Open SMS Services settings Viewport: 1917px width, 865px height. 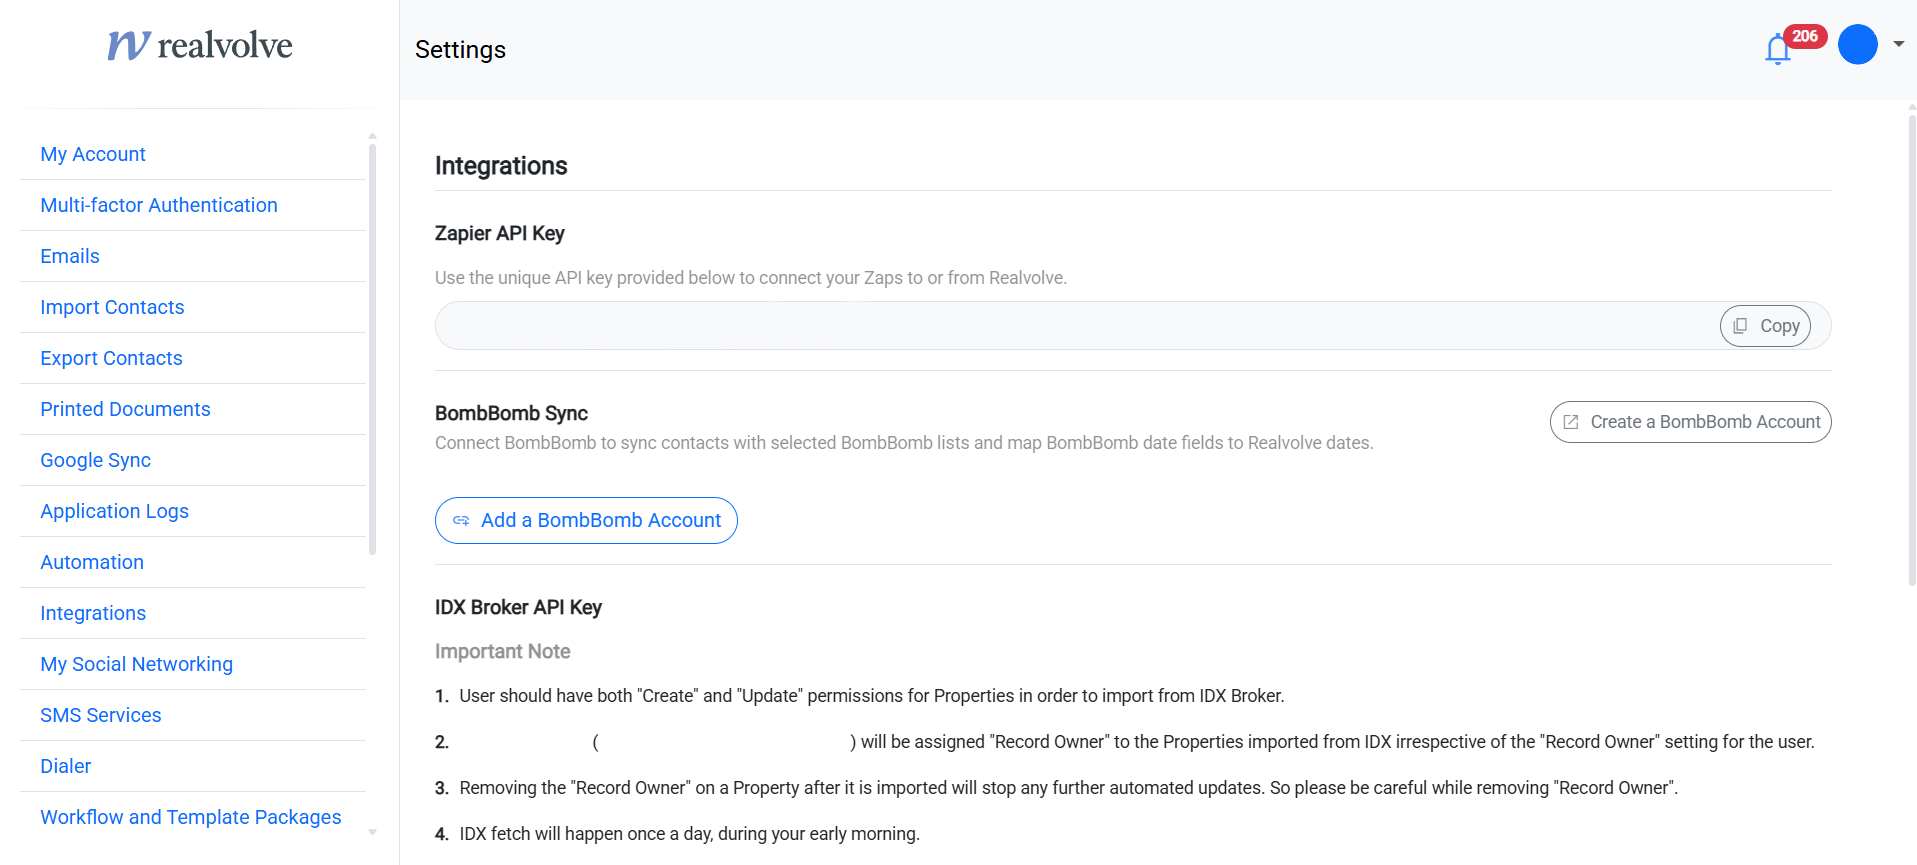100,715
